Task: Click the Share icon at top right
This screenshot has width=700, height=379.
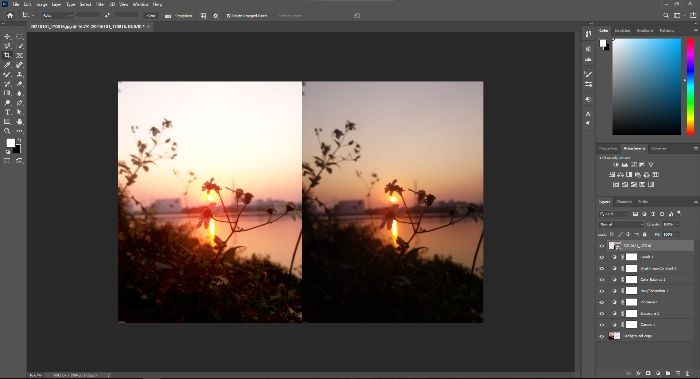Action: click(693, 16)
